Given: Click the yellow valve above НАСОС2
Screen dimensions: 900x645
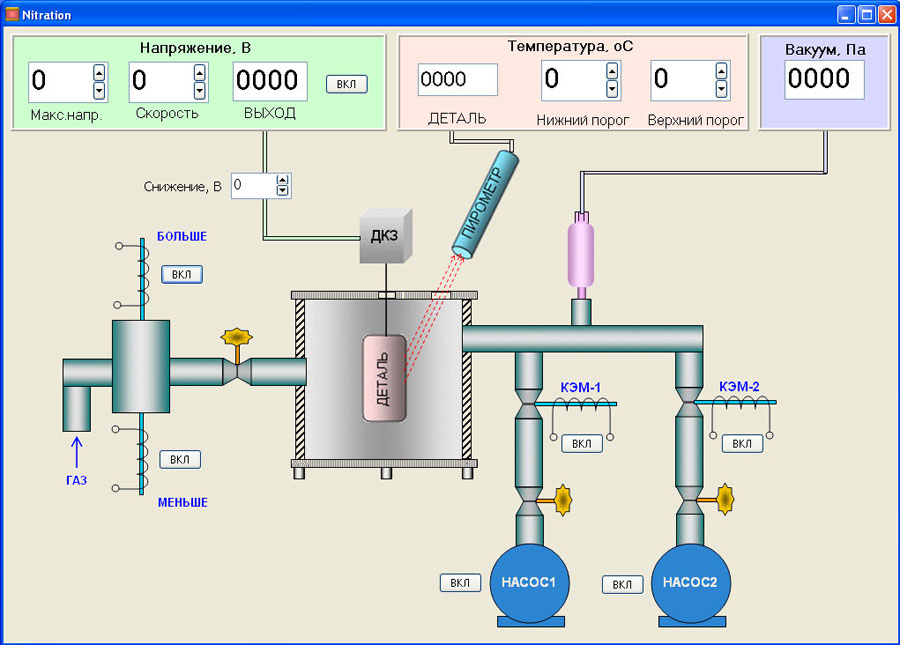Looking at the screenshot, I should pos(722,495).
